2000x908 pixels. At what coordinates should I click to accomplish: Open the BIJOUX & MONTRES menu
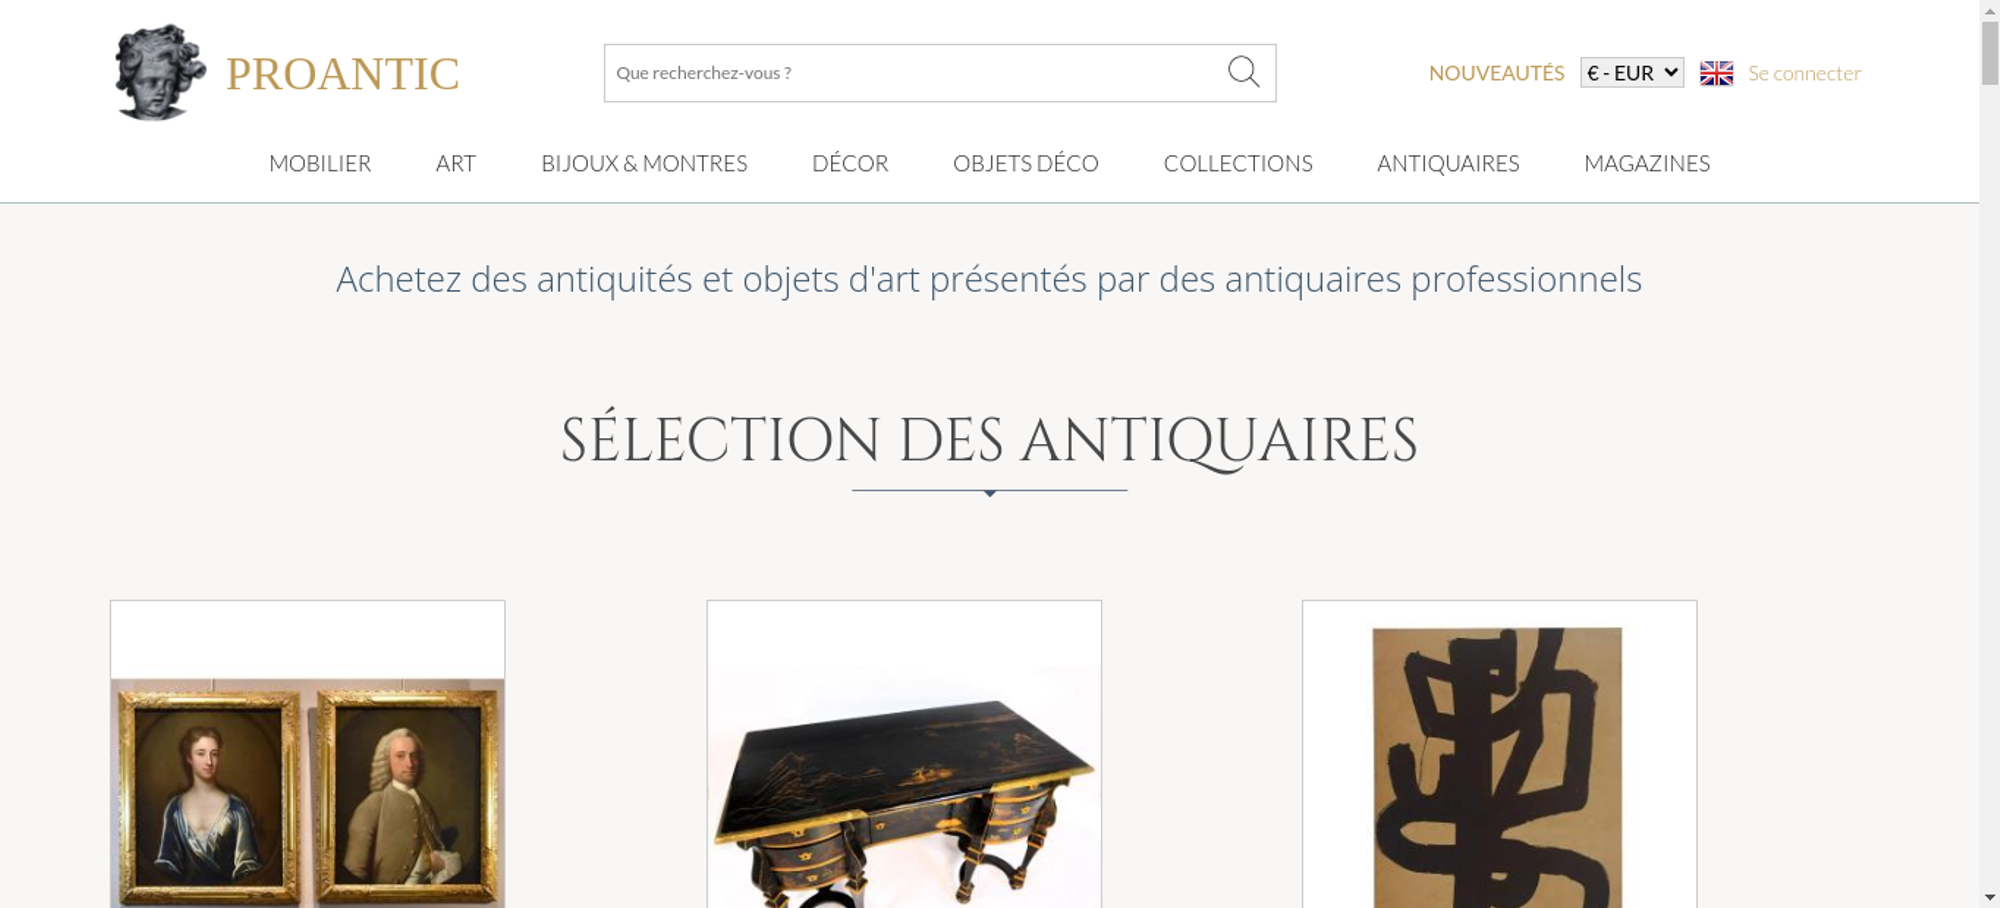point(644,163)
